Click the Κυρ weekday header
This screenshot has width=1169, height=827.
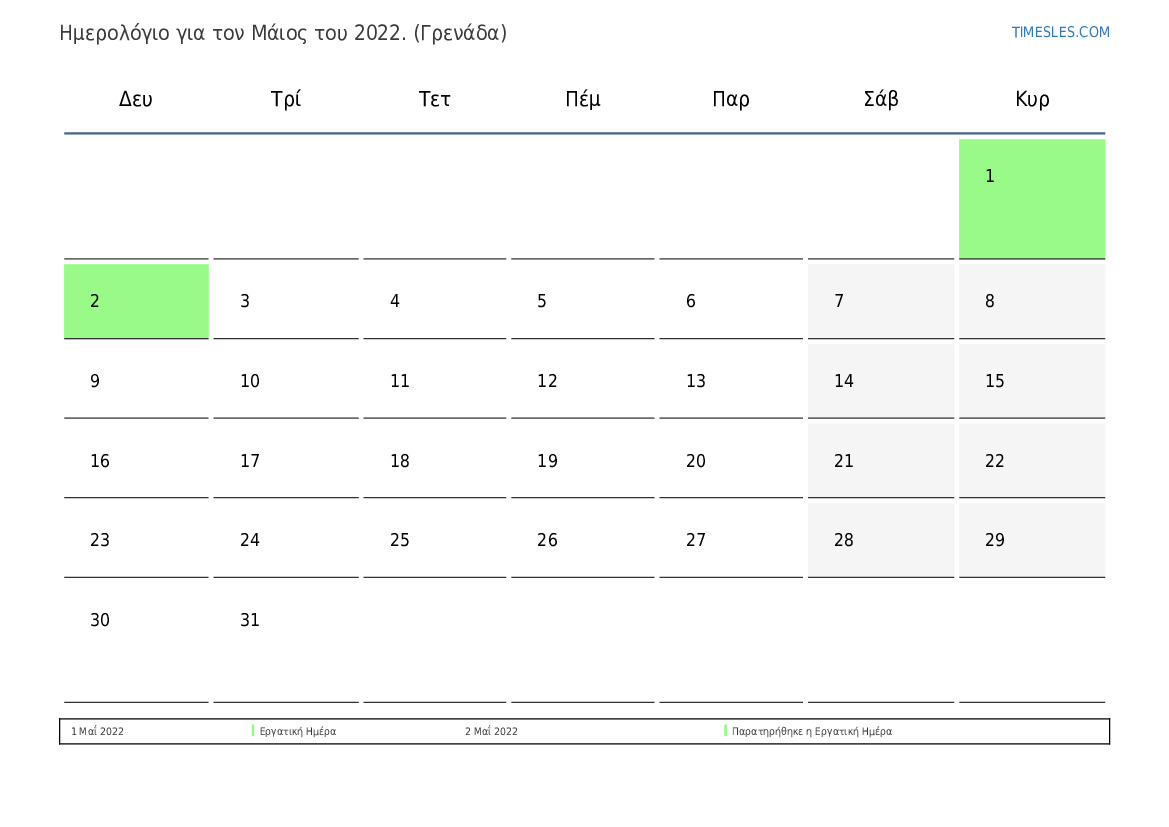(x=1032, y=99)
